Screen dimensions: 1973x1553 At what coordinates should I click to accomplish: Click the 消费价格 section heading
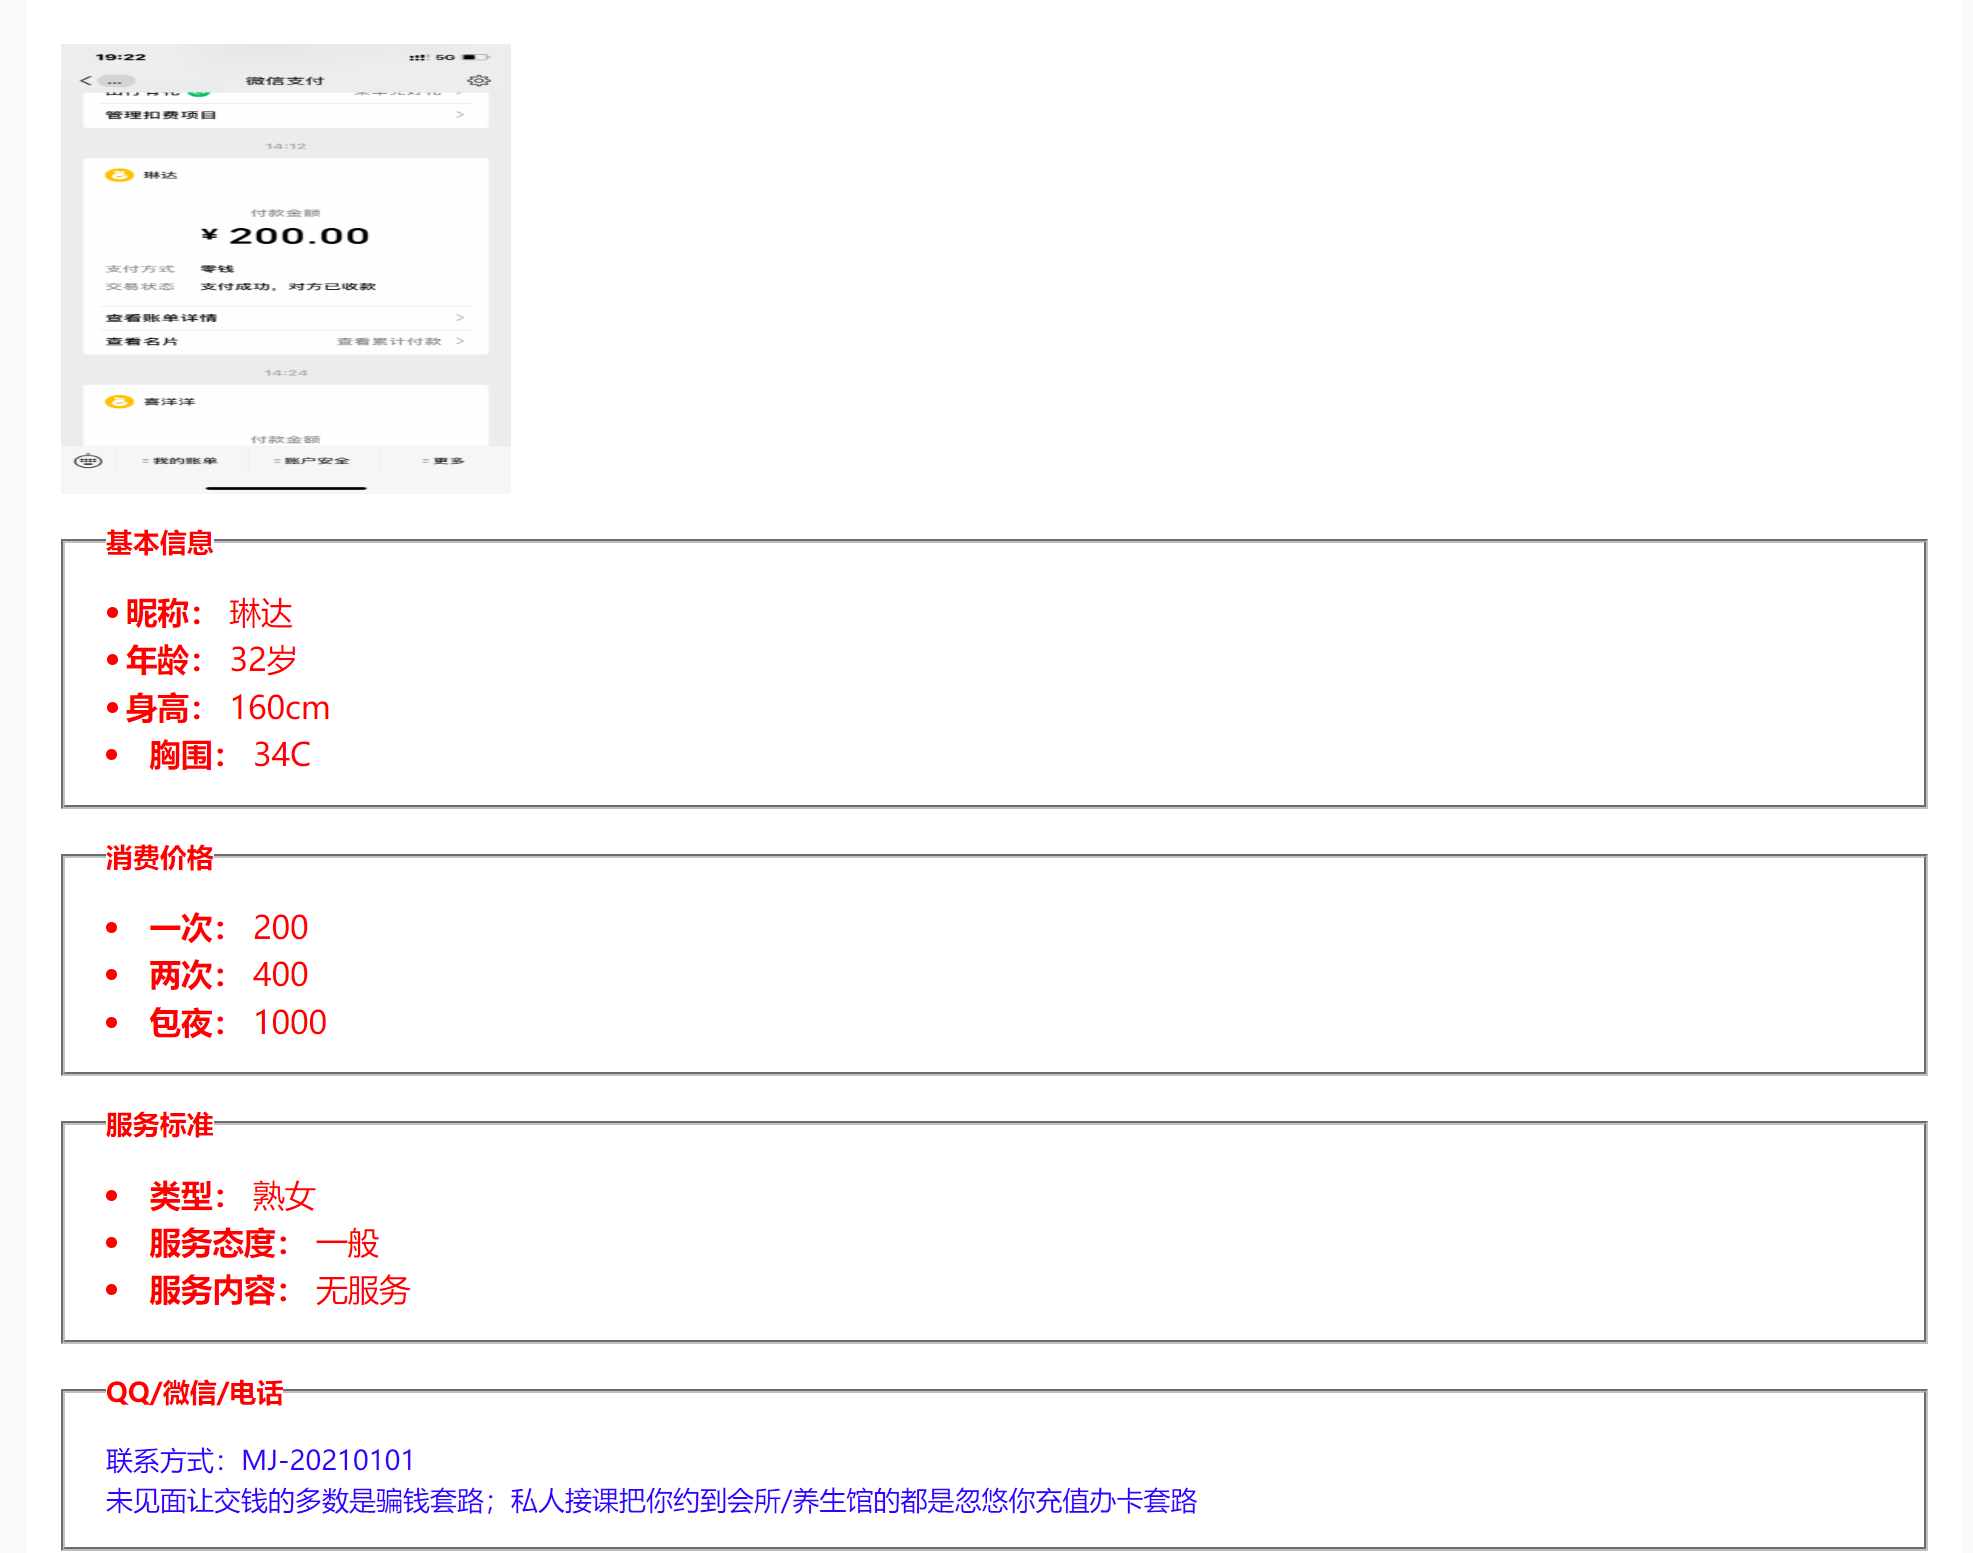click(160, 858)
